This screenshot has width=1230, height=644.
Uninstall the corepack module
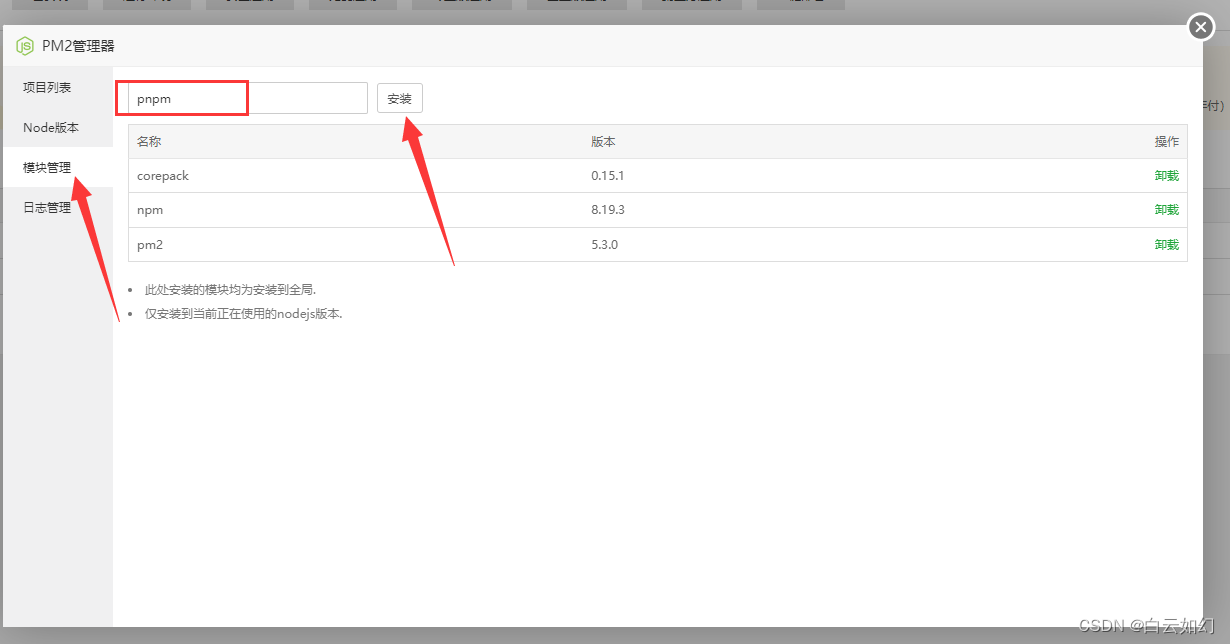tap(1166, 176)
